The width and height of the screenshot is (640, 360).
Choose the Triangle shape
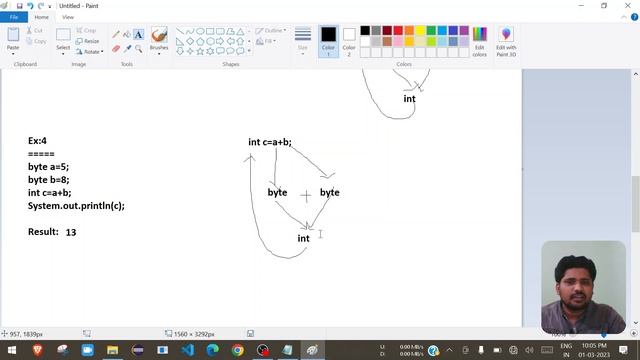tap(240, 31)
